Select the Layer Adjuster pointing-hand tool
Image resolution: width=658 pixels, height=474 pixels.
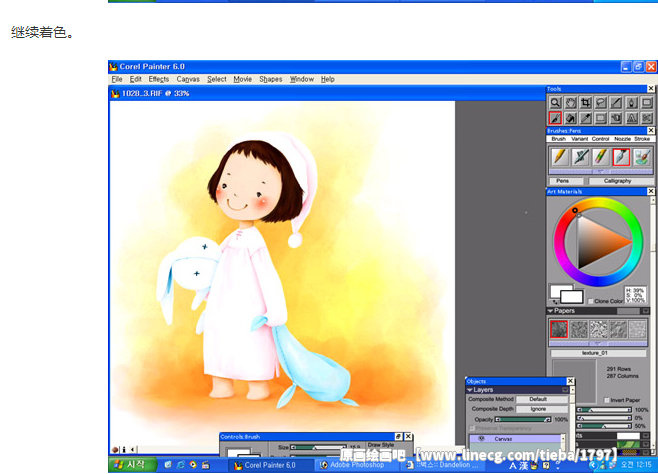(x=616, y=118)
